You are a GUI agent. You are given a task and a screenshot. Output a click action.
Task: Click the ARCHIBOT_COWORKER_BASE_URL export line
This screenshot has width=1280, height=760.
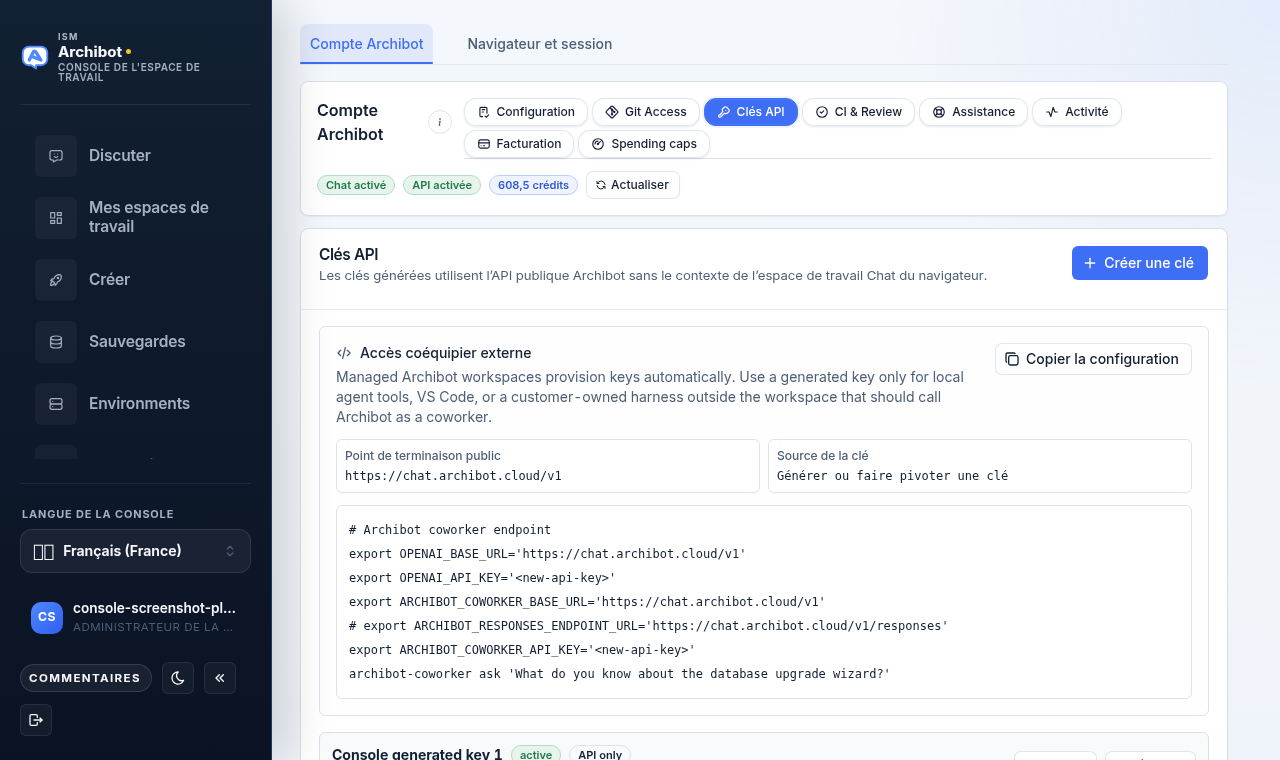tap(587, 602)
